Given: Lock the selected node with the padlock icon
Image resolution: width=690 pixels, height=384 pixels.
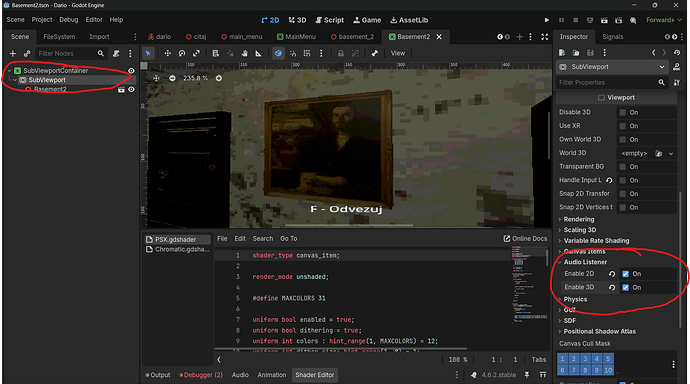Looking at the screenshot, I should pos(341,53).
